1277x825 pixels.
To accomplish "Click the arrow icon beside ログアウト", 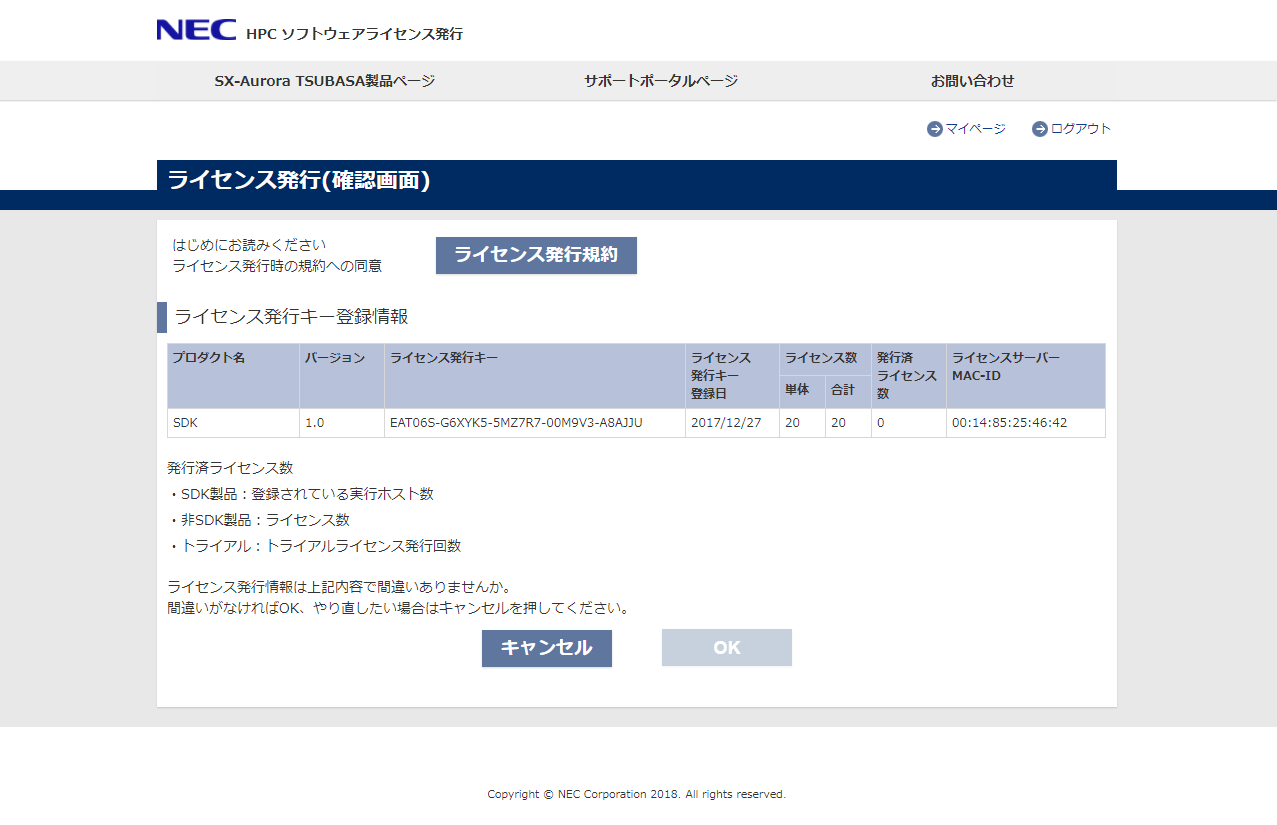I will (x=1040, y=129).
